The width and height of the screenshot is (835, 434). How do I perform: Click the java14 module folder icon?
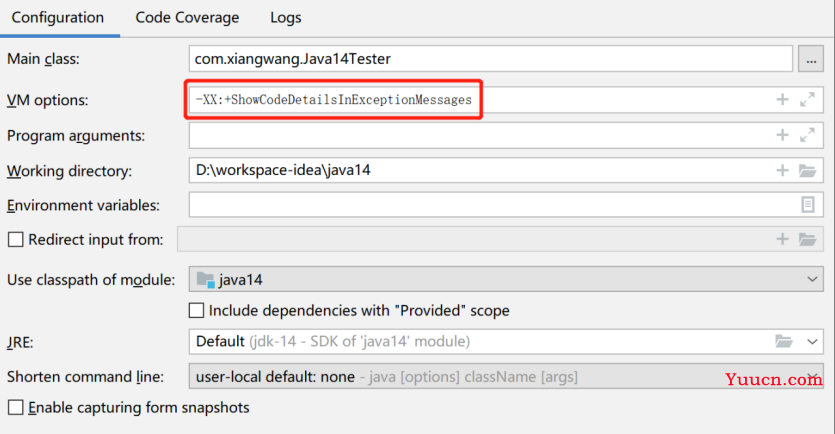click(x=206, y=280)
